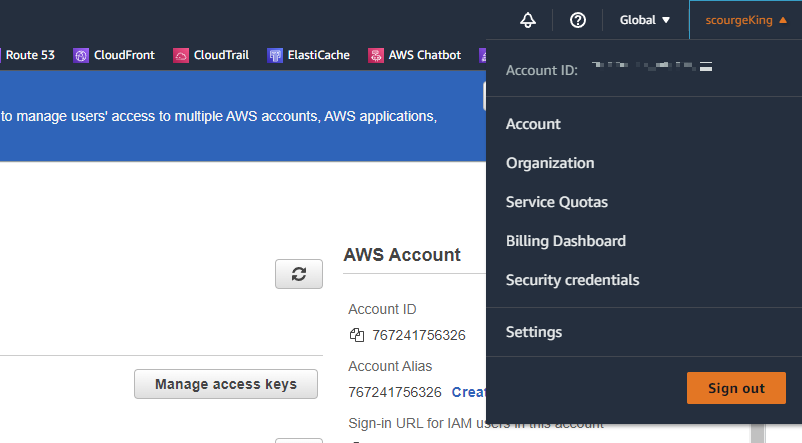Click the AWS Account heading

[x=402, y=255]
